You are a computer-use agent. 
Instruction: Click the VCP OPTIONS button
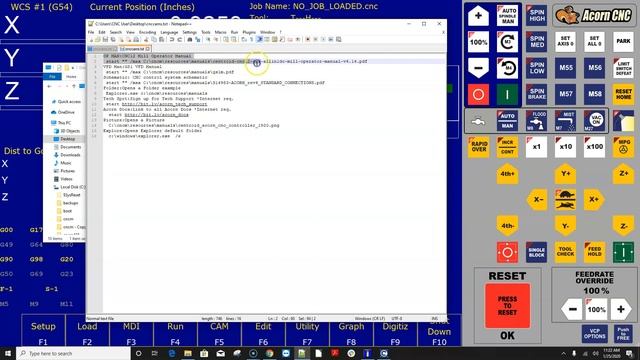594,334
